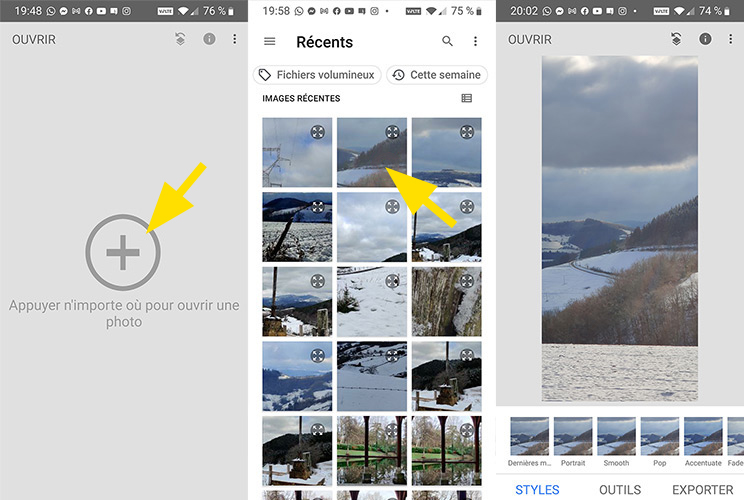Switch to the OUTILS tab
The image size is (744, 500).
[x=620, y=490]
